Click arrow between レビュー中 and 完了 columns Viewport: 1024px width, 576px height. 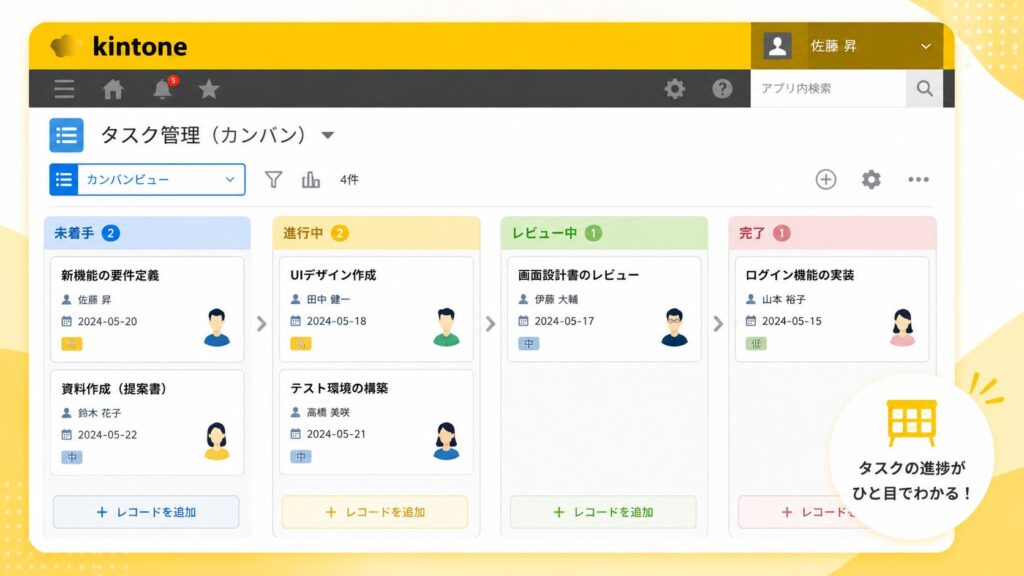718,324
